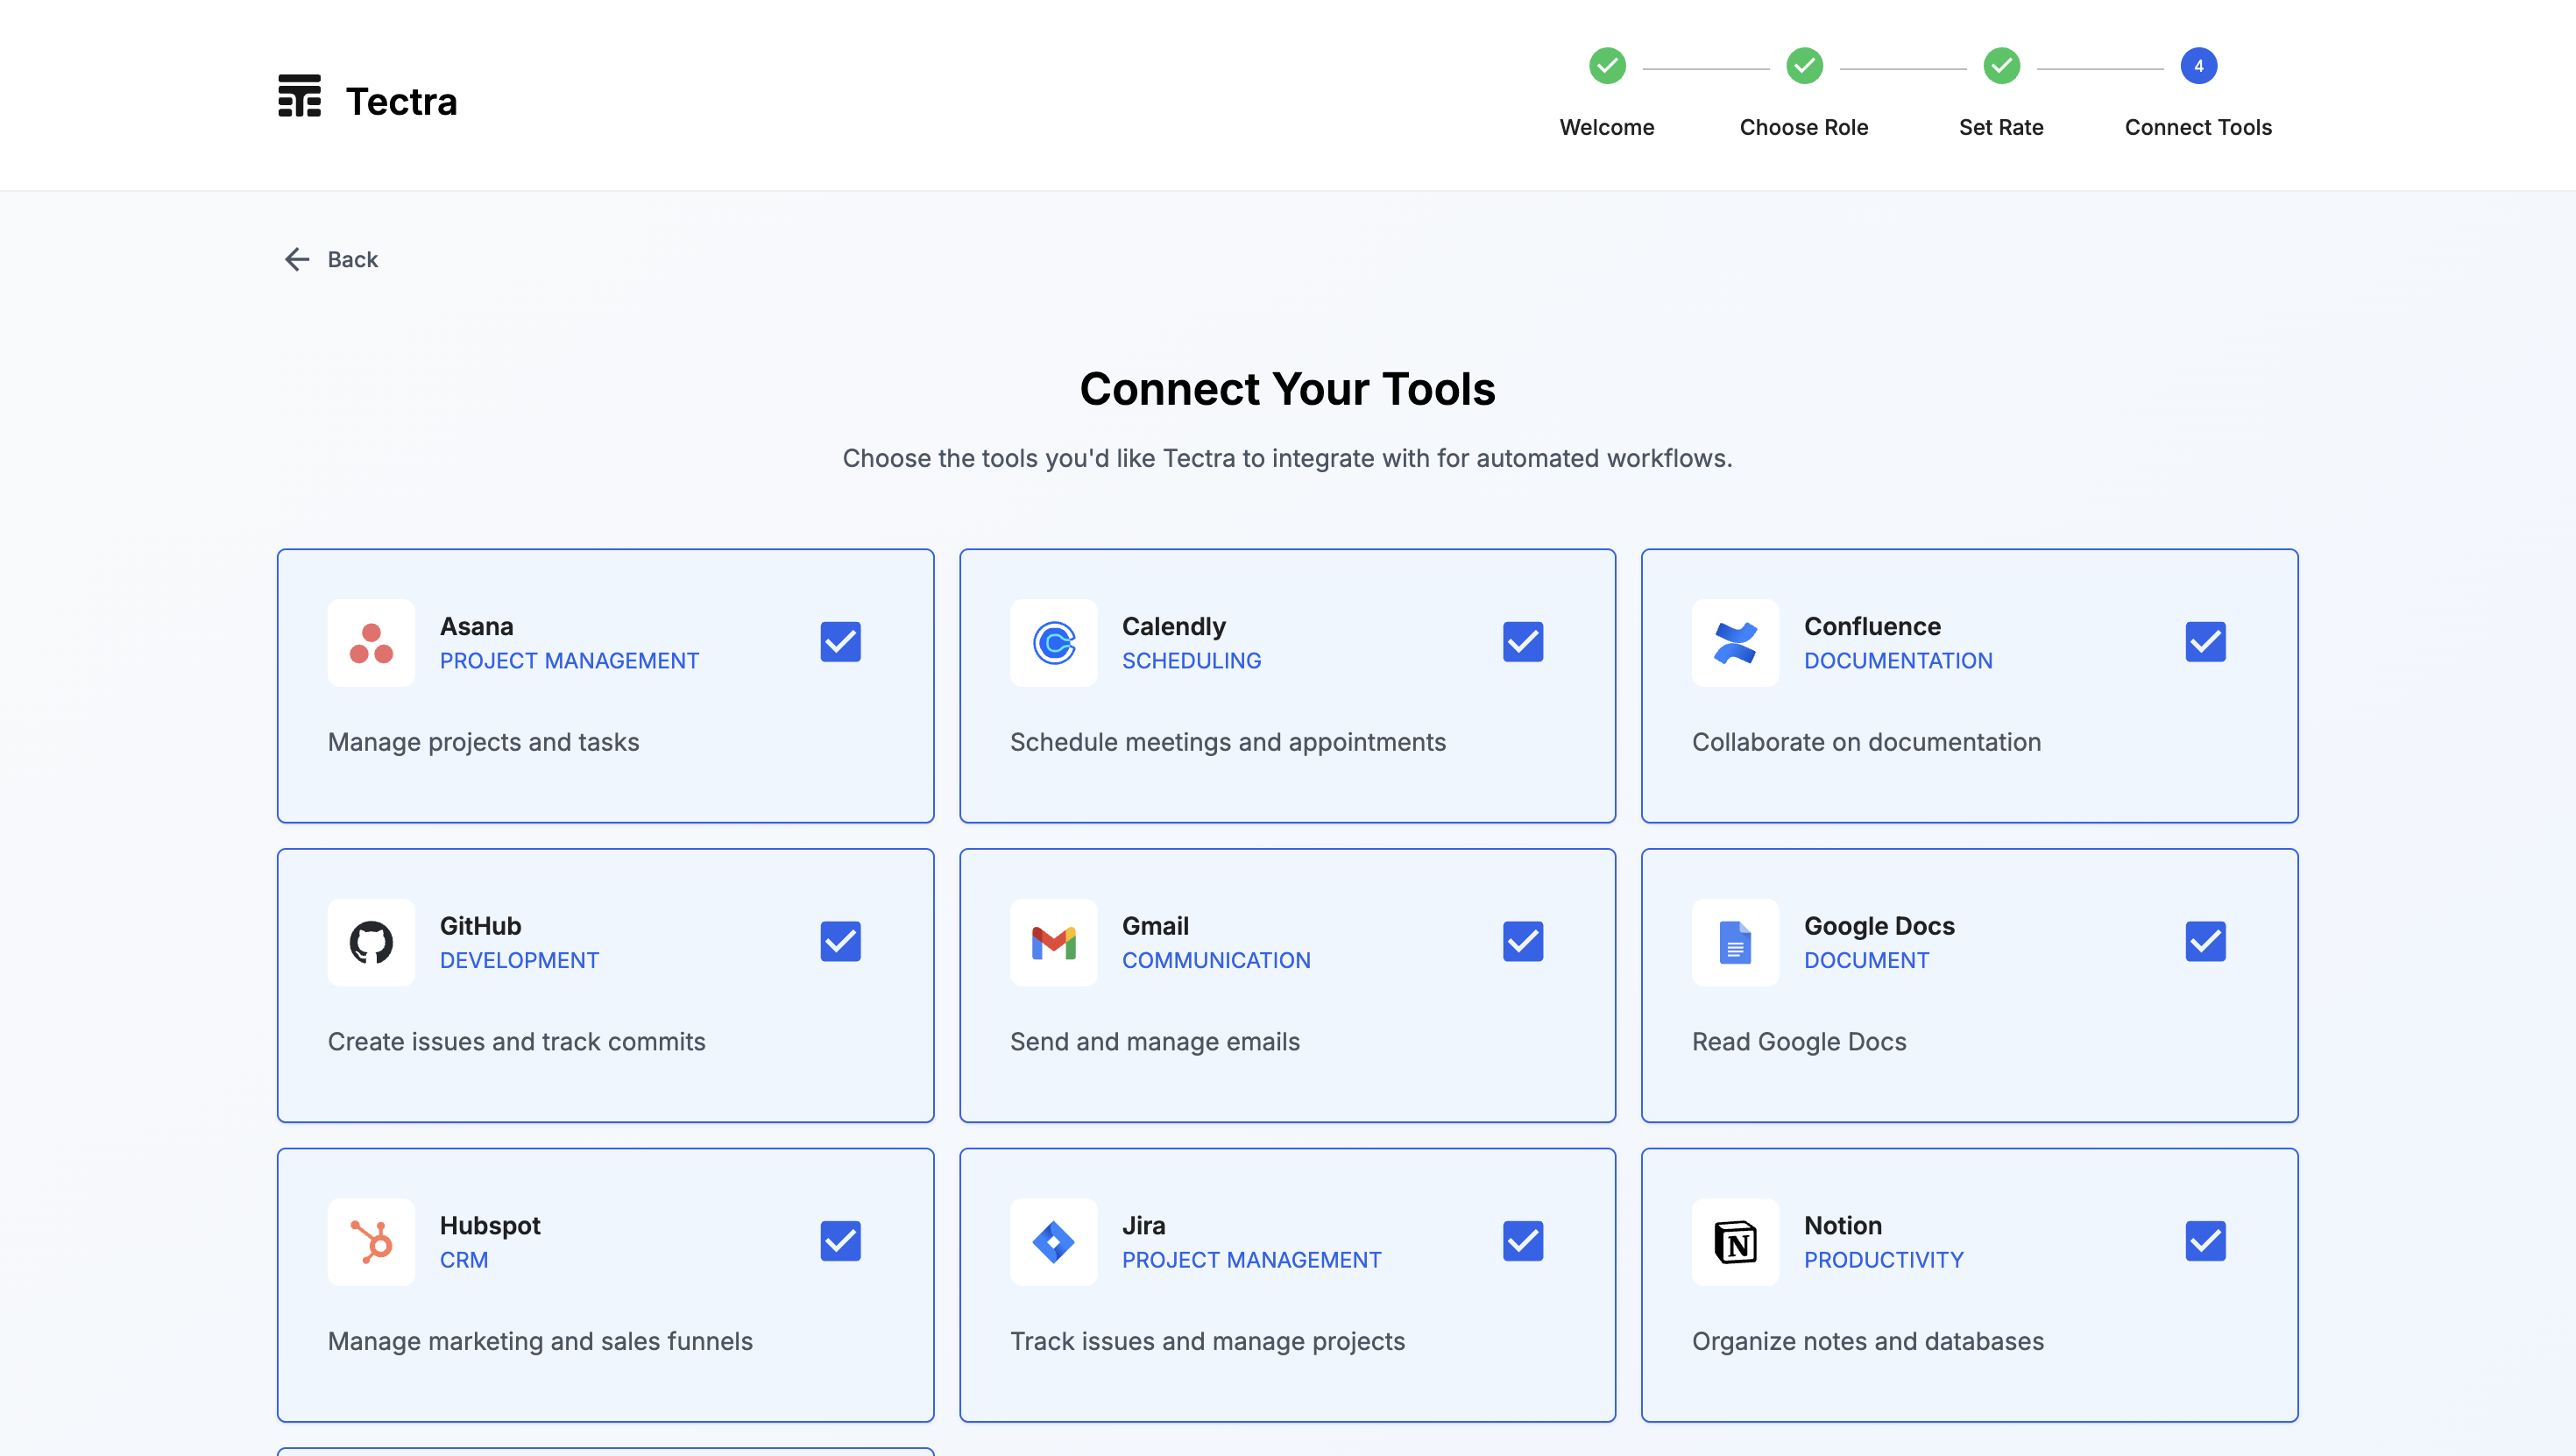Uncheck the Confluence integration checkbox

pyautogui.click(x=2205, y=642)
